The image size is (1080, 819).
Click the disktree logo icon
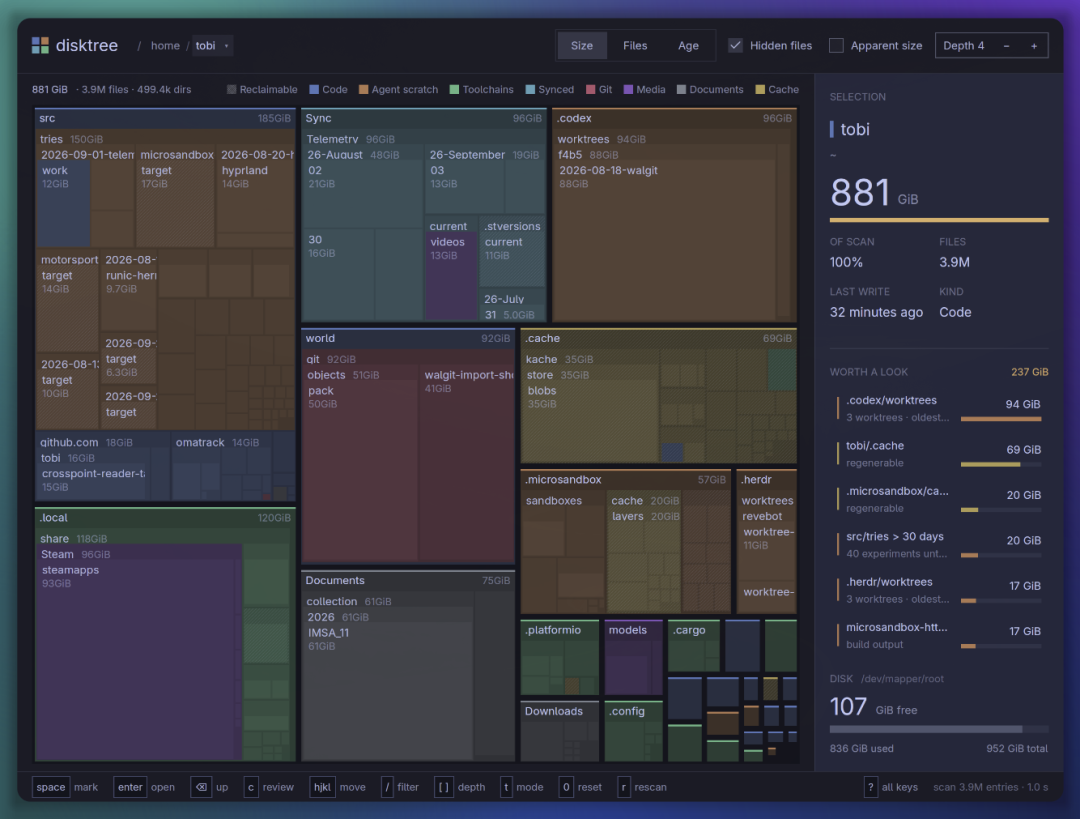coord(40,45)
